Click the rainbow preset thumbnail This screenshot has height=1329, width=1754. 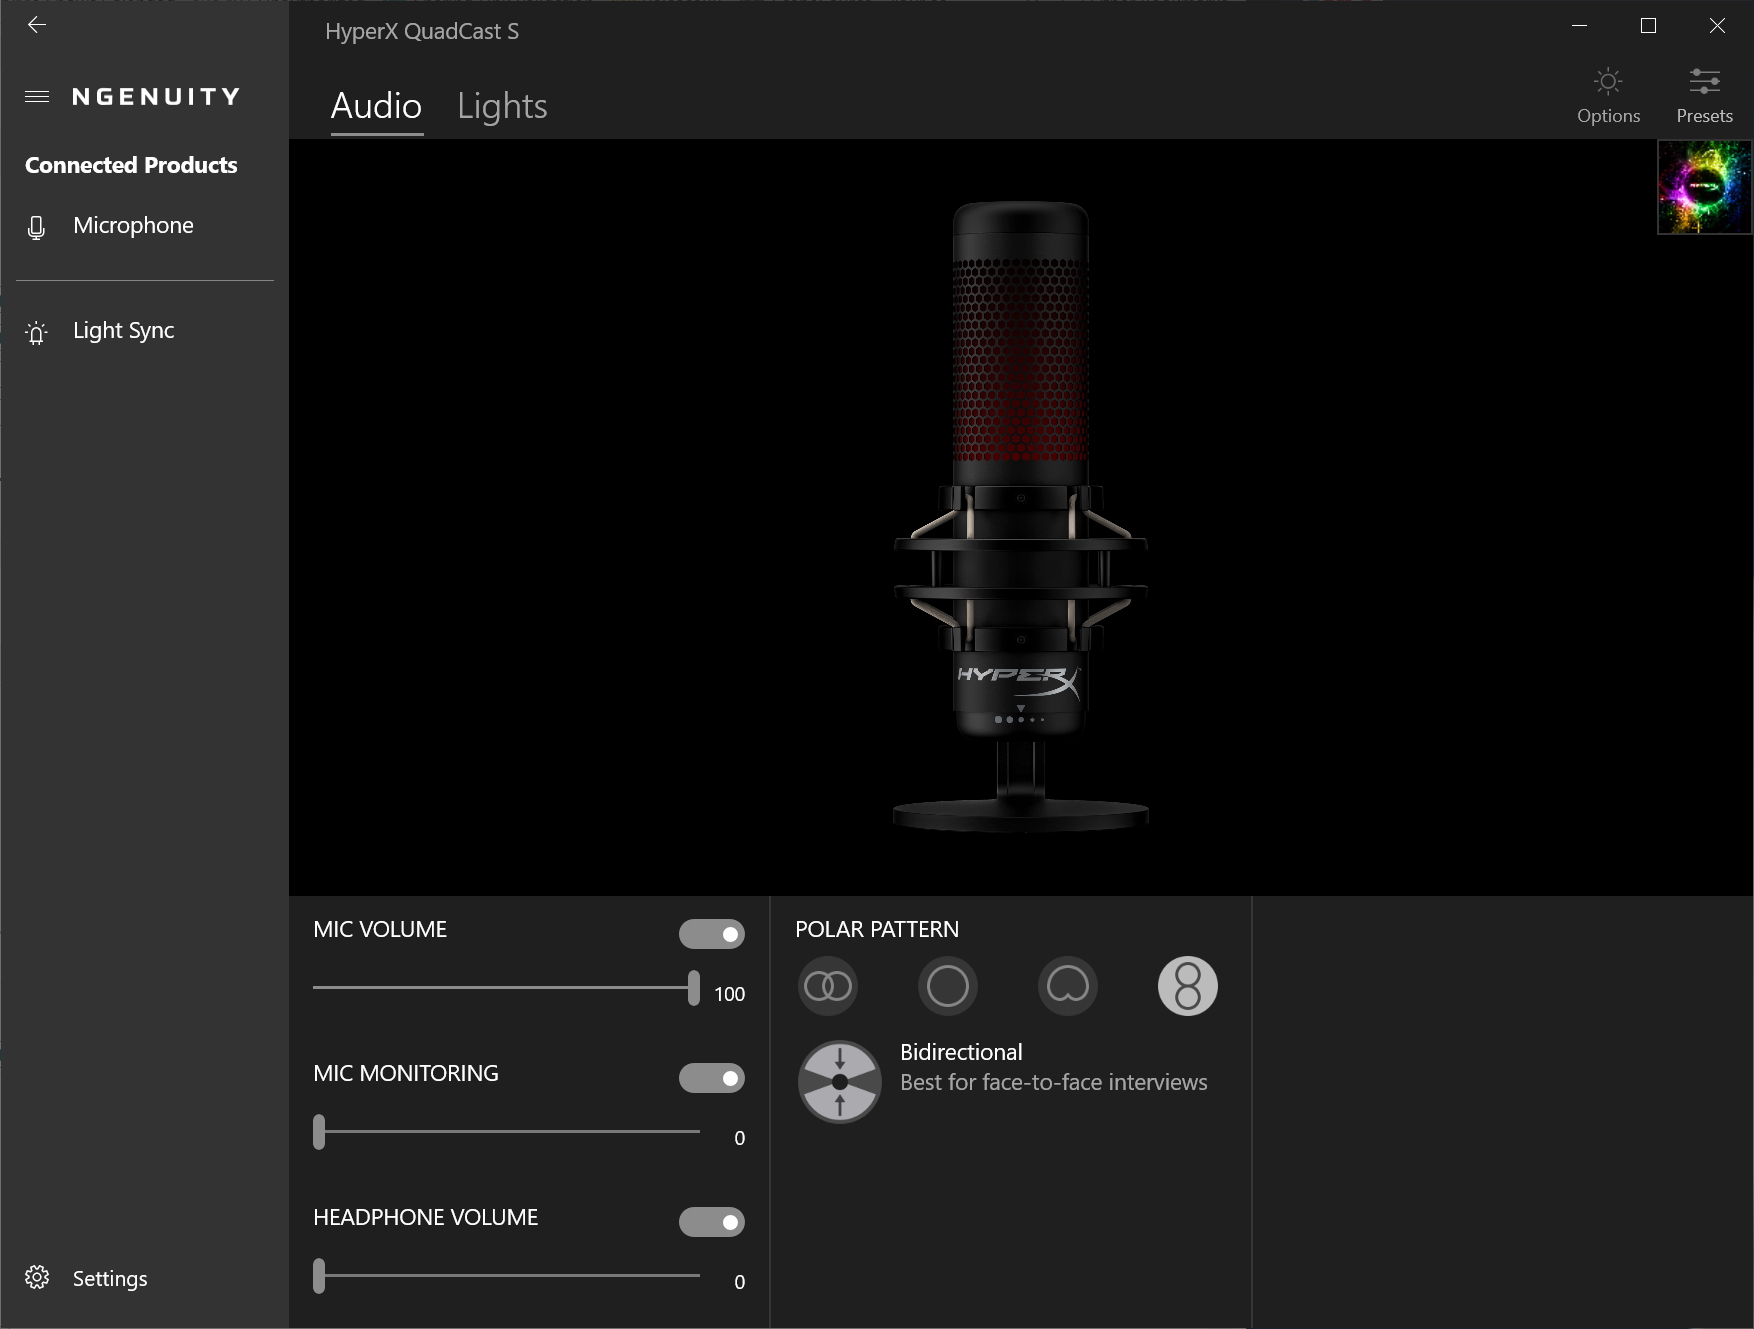(1704, 187)
